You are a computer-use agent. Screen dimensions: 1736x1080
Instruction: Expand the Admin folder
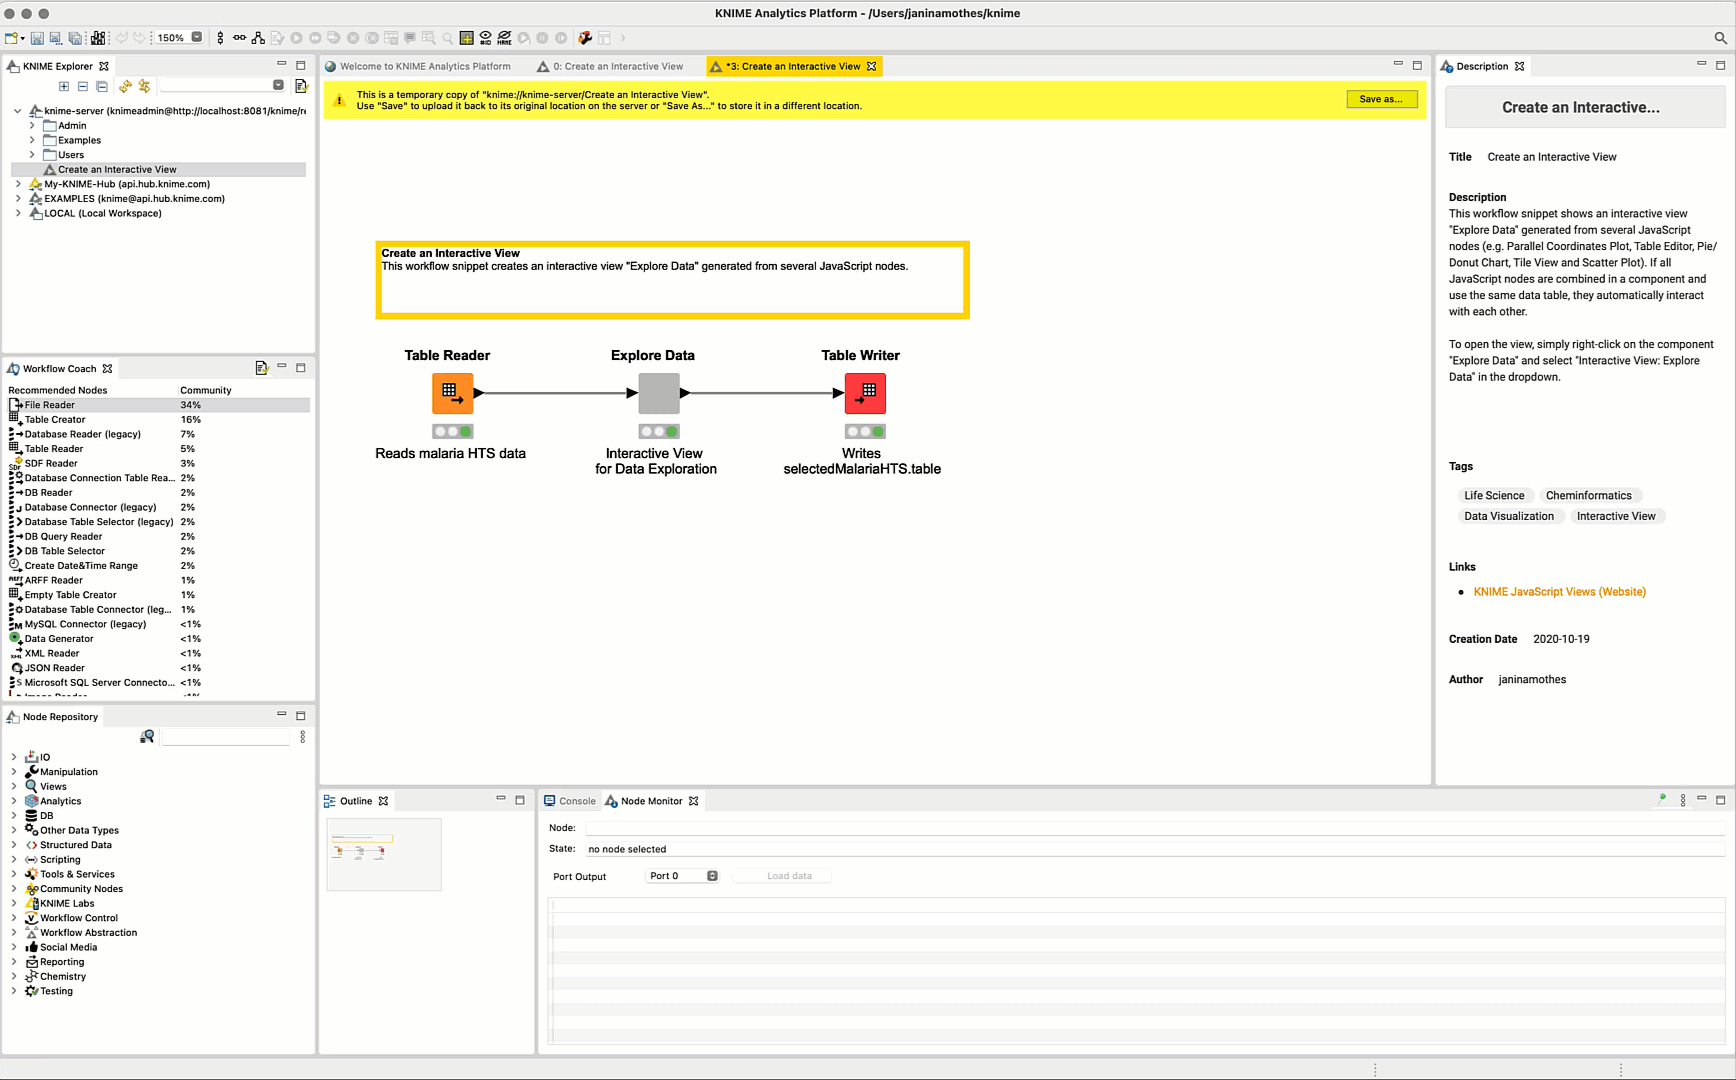tap(32, 126)
